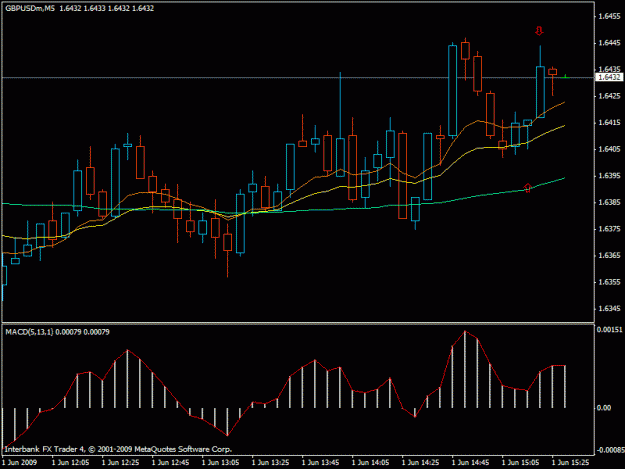Click the 1.6355 price axis label
Viewport: 625px width, 469px height.
coord(609,282)
